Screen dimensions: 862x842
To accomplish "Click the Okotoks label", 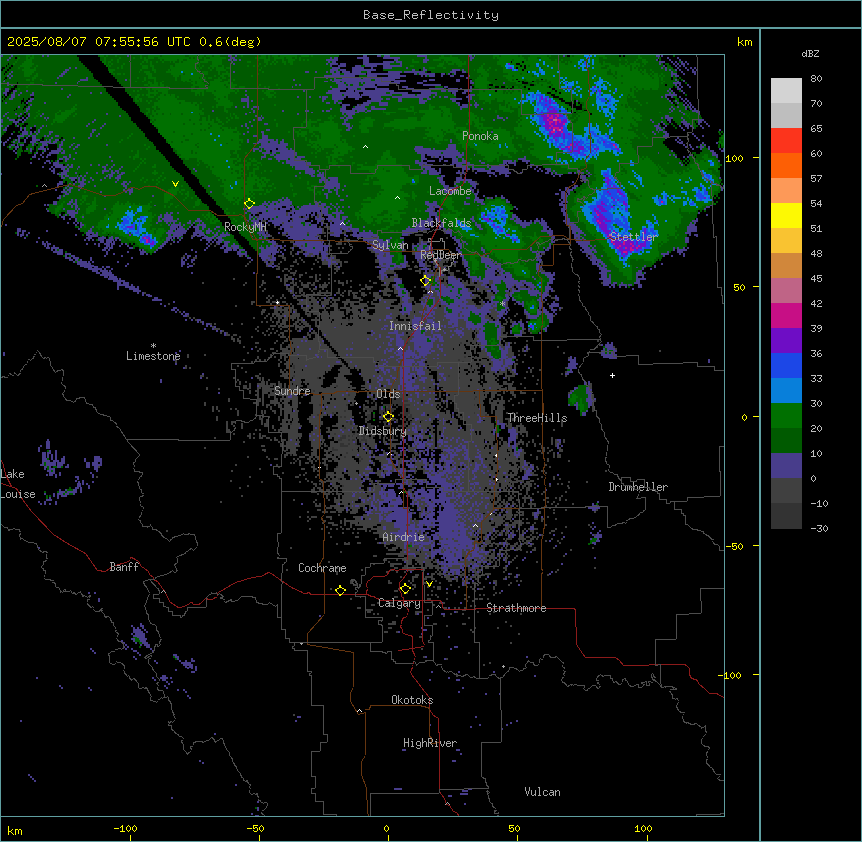I will point(412,700).
